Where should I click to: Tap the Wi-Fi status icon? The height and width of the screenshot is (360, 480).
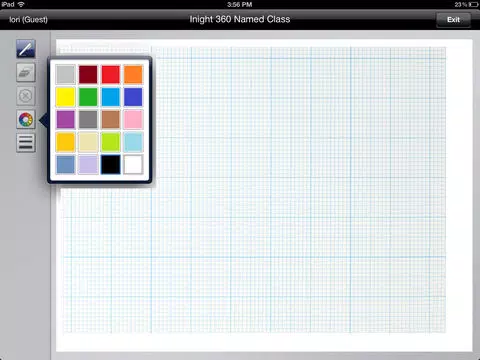[x=21, y=4]
